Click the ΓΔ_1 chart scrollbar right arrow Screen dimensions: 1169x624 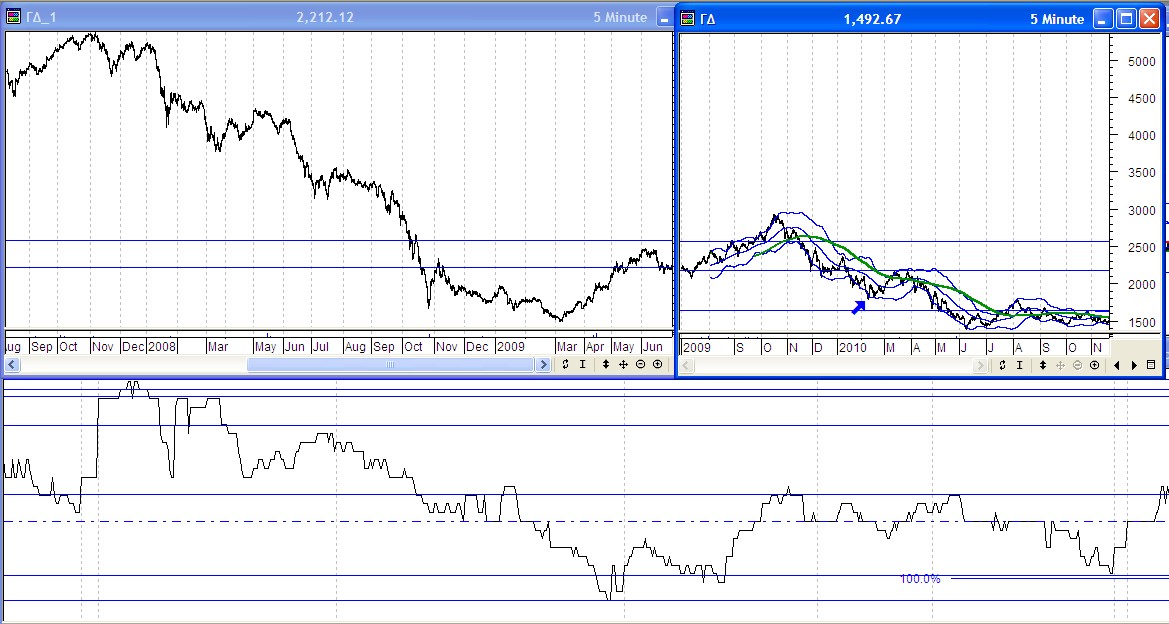tap(544, 365)
